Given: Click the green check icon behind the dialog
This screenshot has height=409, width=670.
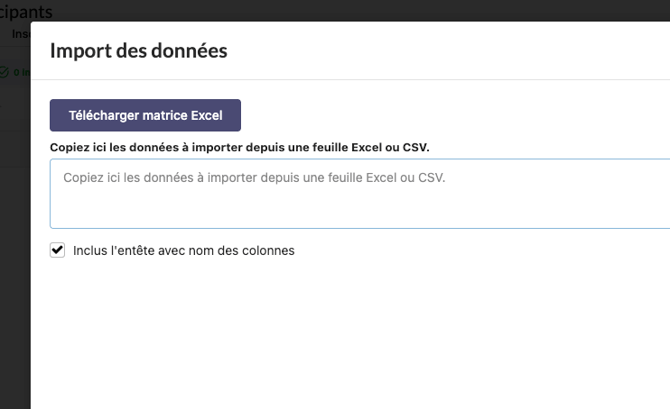Looking at the screenshot, I should point(4,72).
